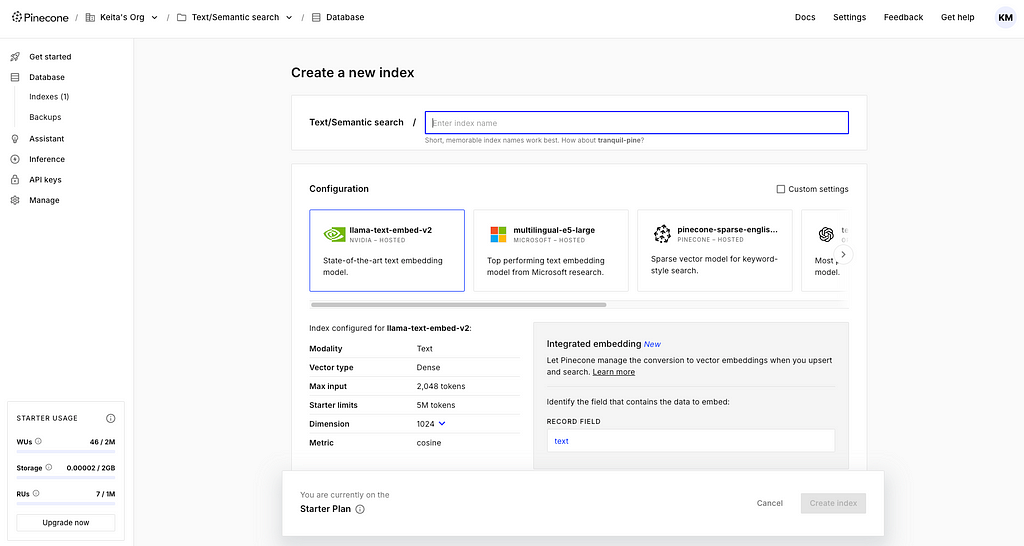
Task: Click the Upgrade now button
Action: [66, 522]
